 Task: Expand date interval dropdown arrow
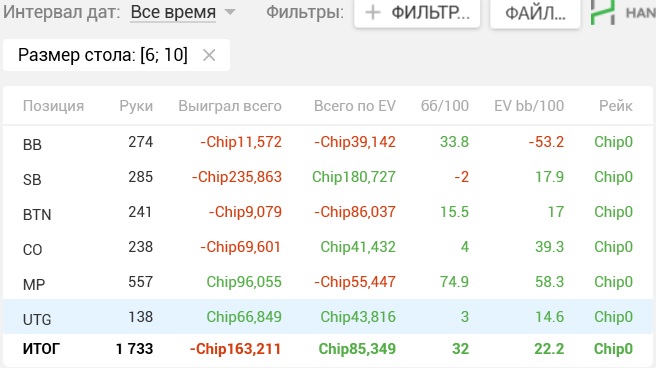pyautogui.click(x=230, y=12)
